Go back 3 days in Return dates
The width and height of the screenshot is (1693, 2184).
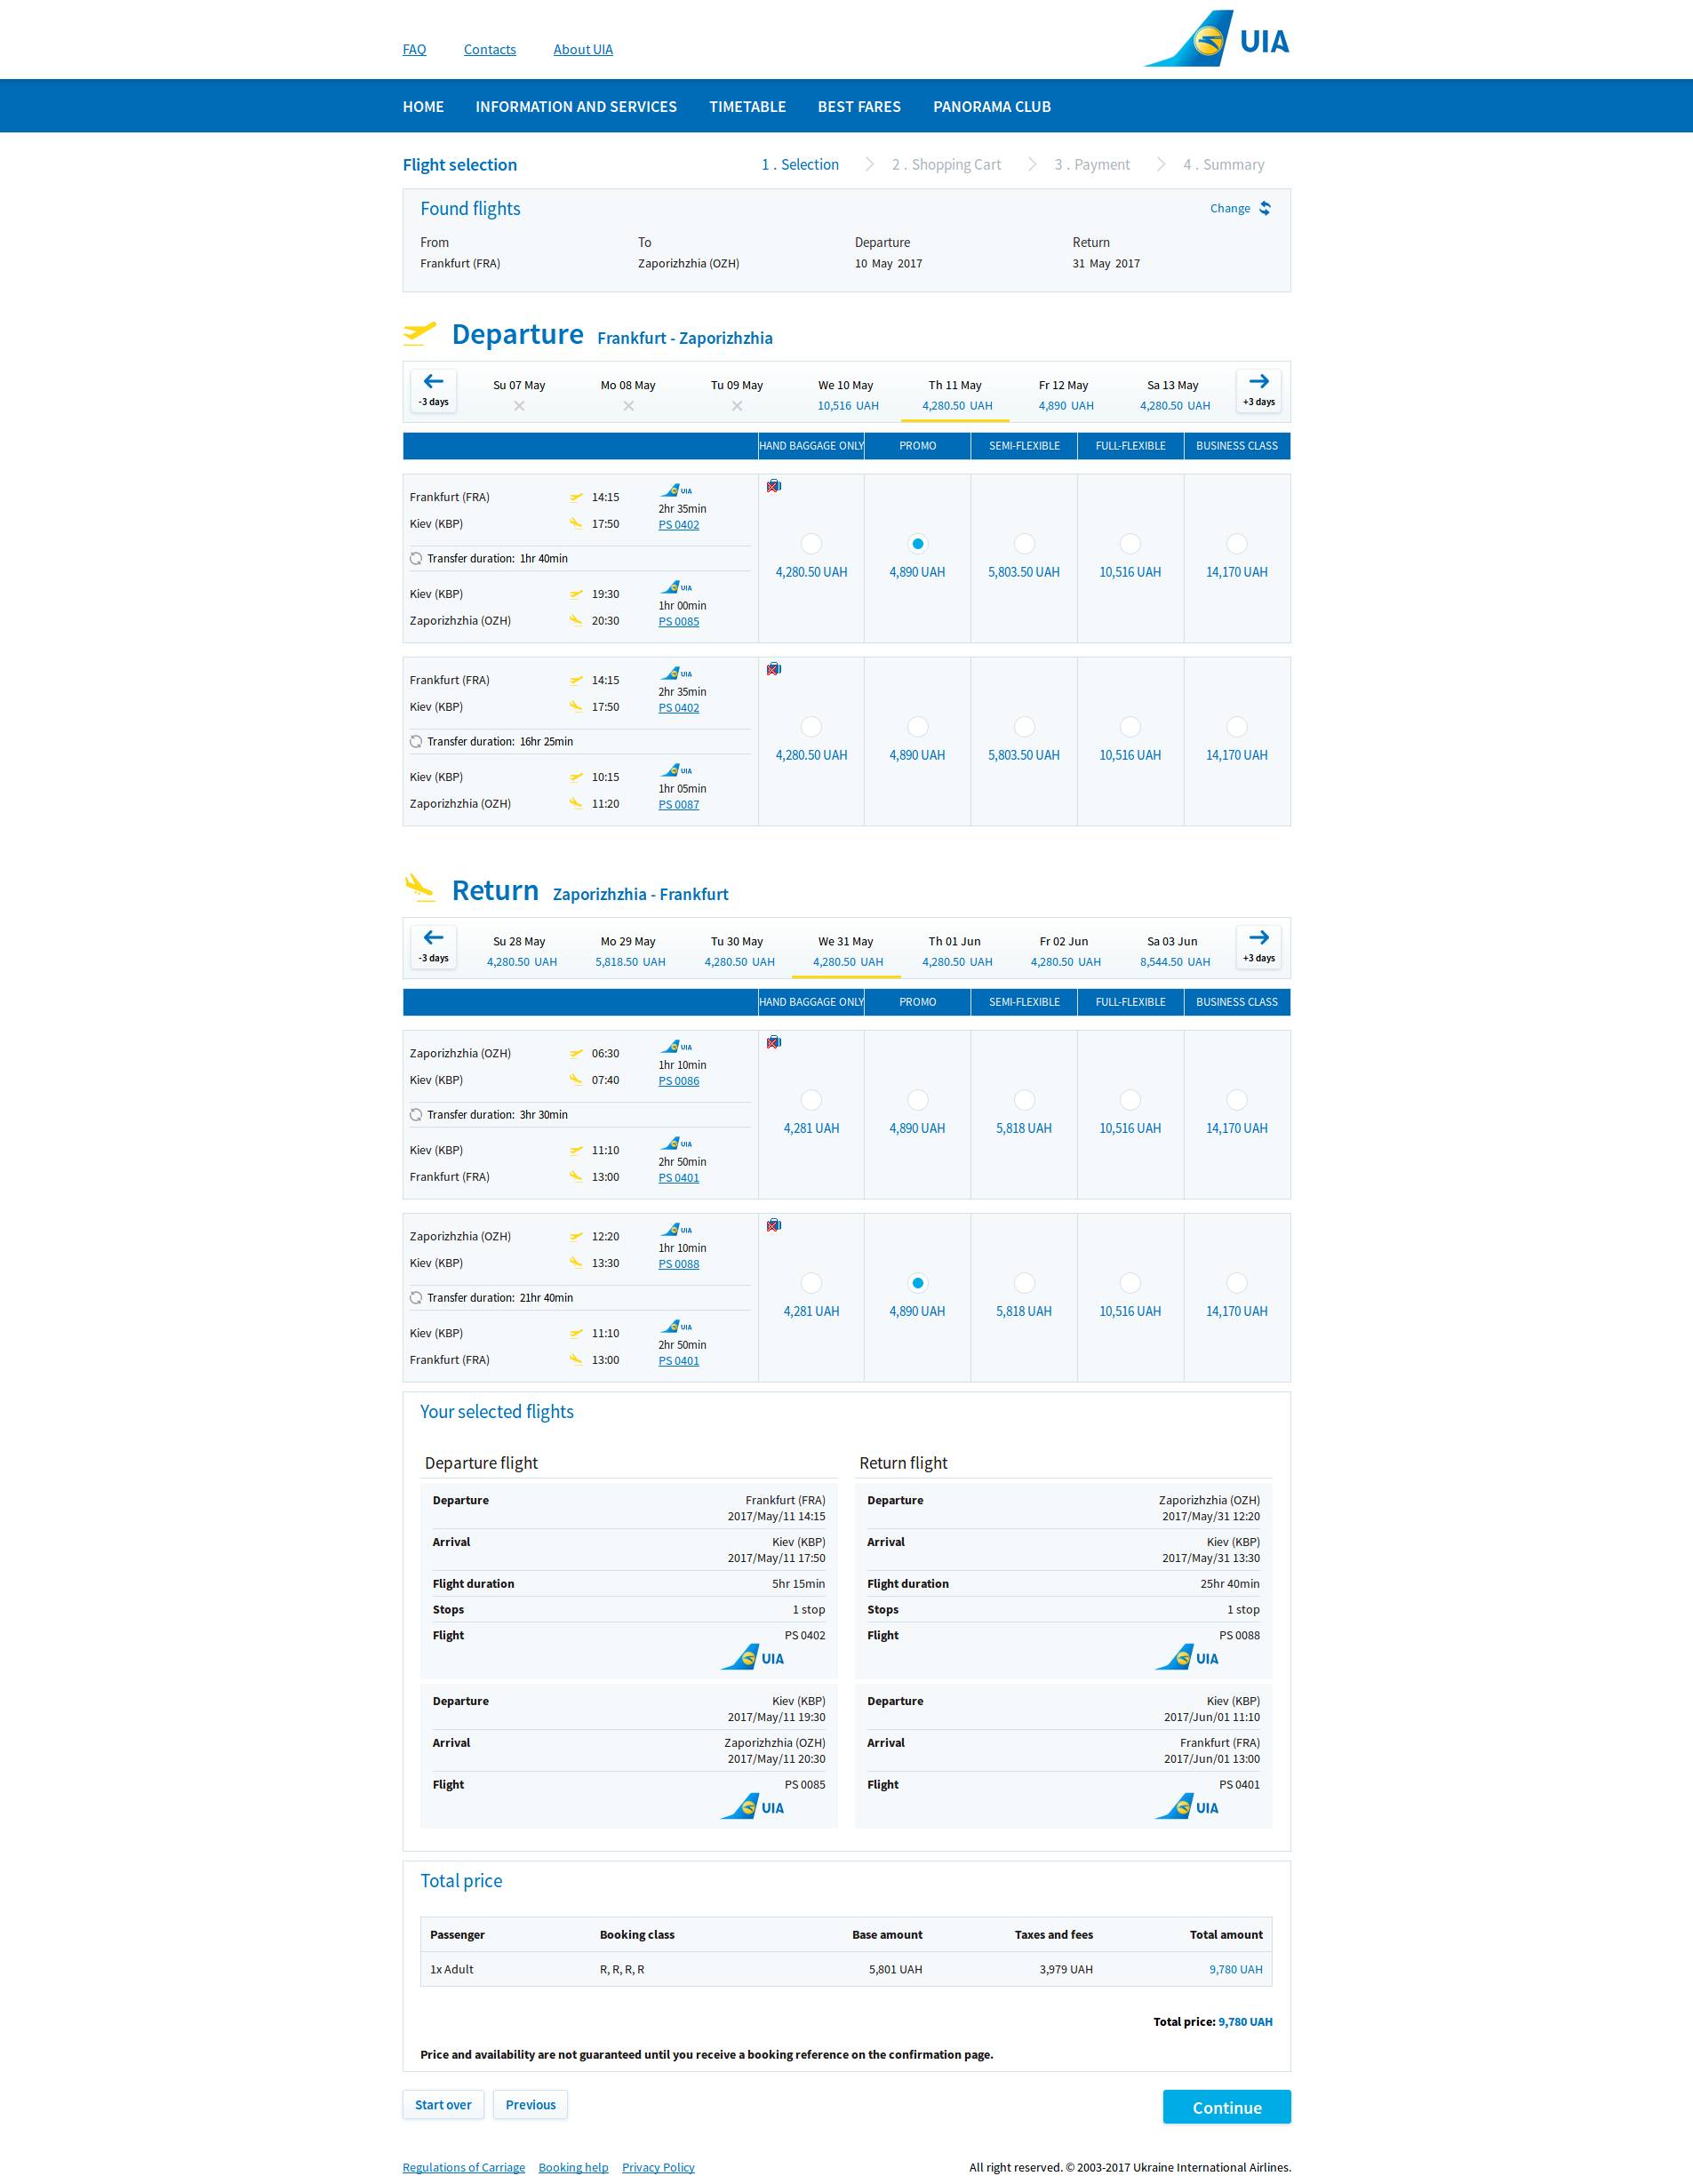tap(433, 946)
